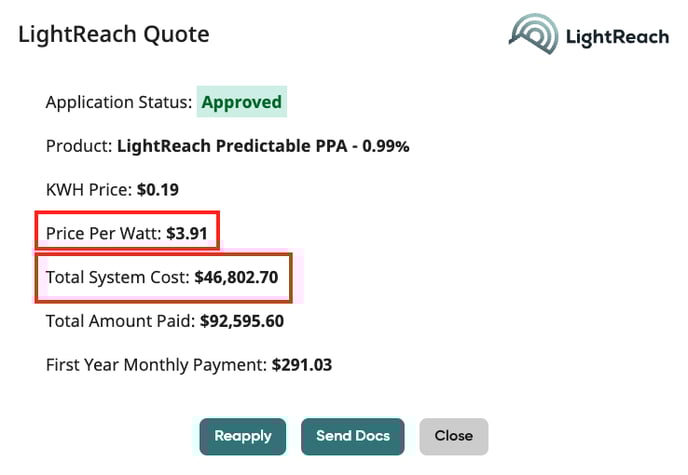The height and width of the screenshot is (475, 688).
Task: Click the Price Per Watt label
Action: (x=104, y=233)
